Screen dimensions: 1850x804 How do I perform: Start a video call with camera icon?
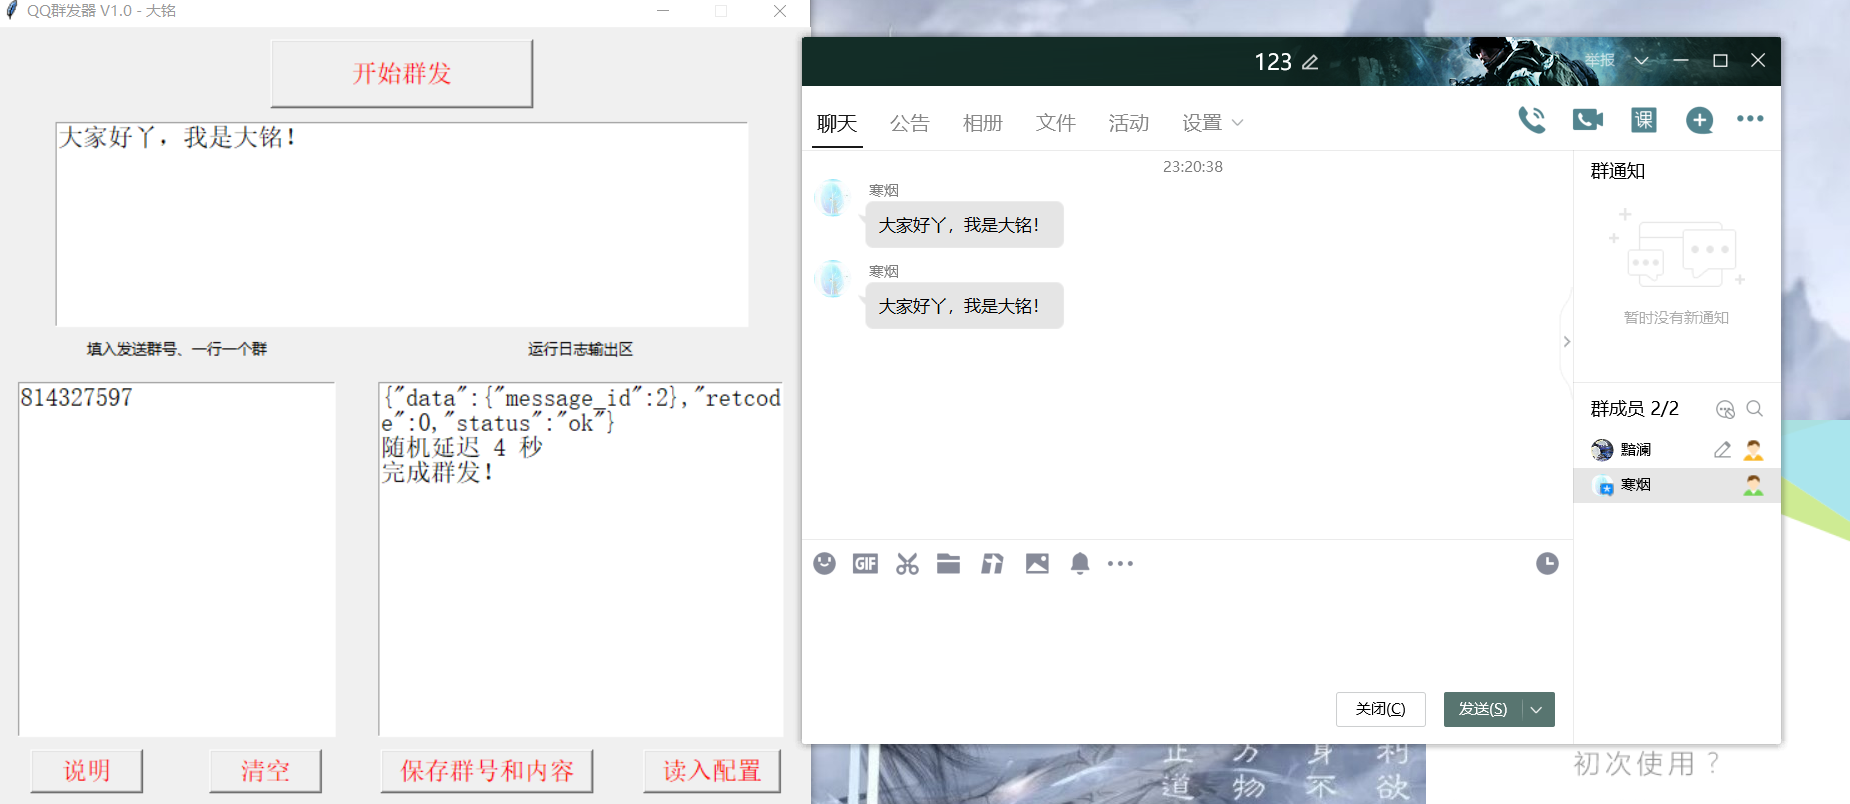click(1587, 120)
